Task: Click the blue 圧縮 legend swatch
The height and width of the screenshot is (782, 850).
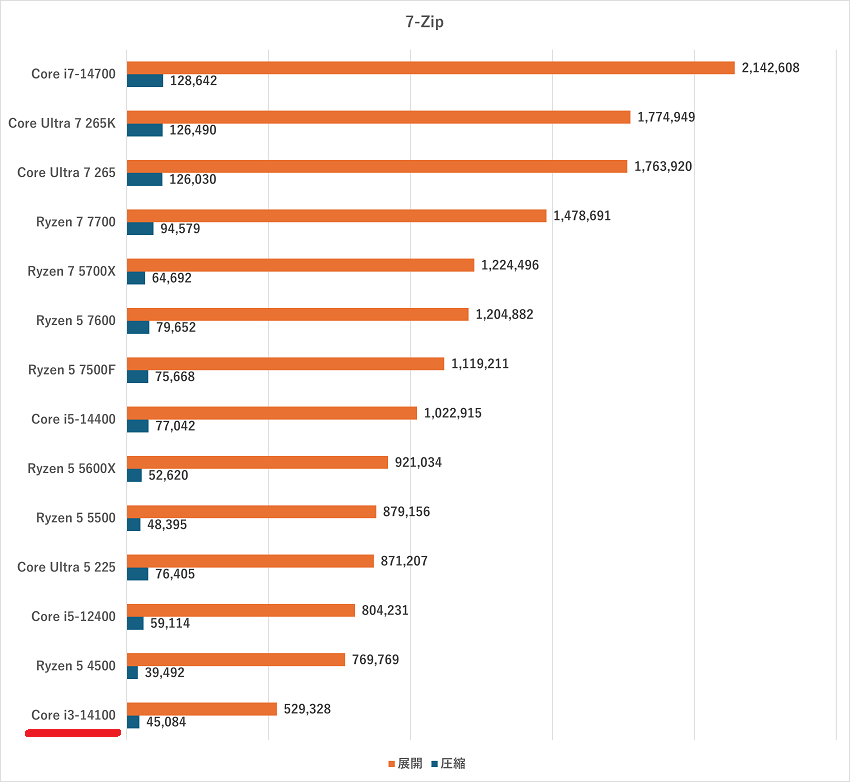Action: (x=434, y=765)
